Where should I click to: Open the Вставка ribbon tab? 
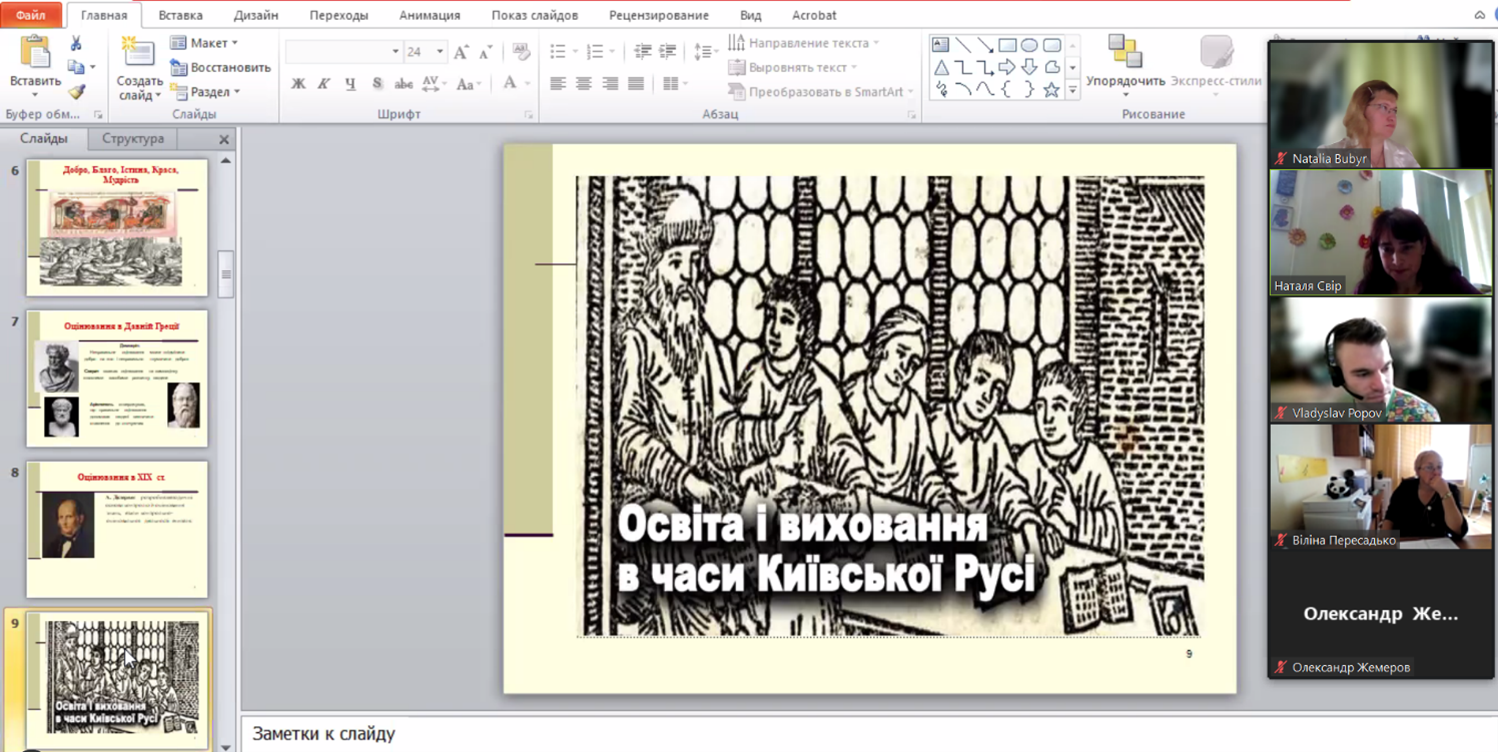[x=180, y=15]
